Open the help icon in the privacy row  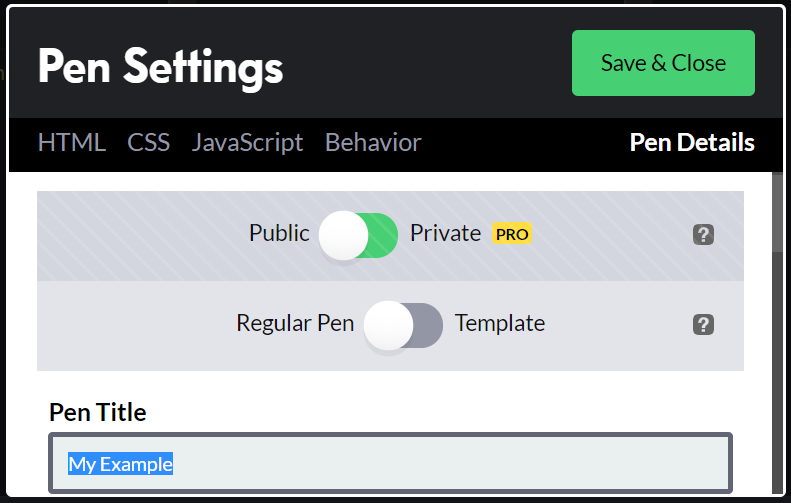tap(703, 235)
